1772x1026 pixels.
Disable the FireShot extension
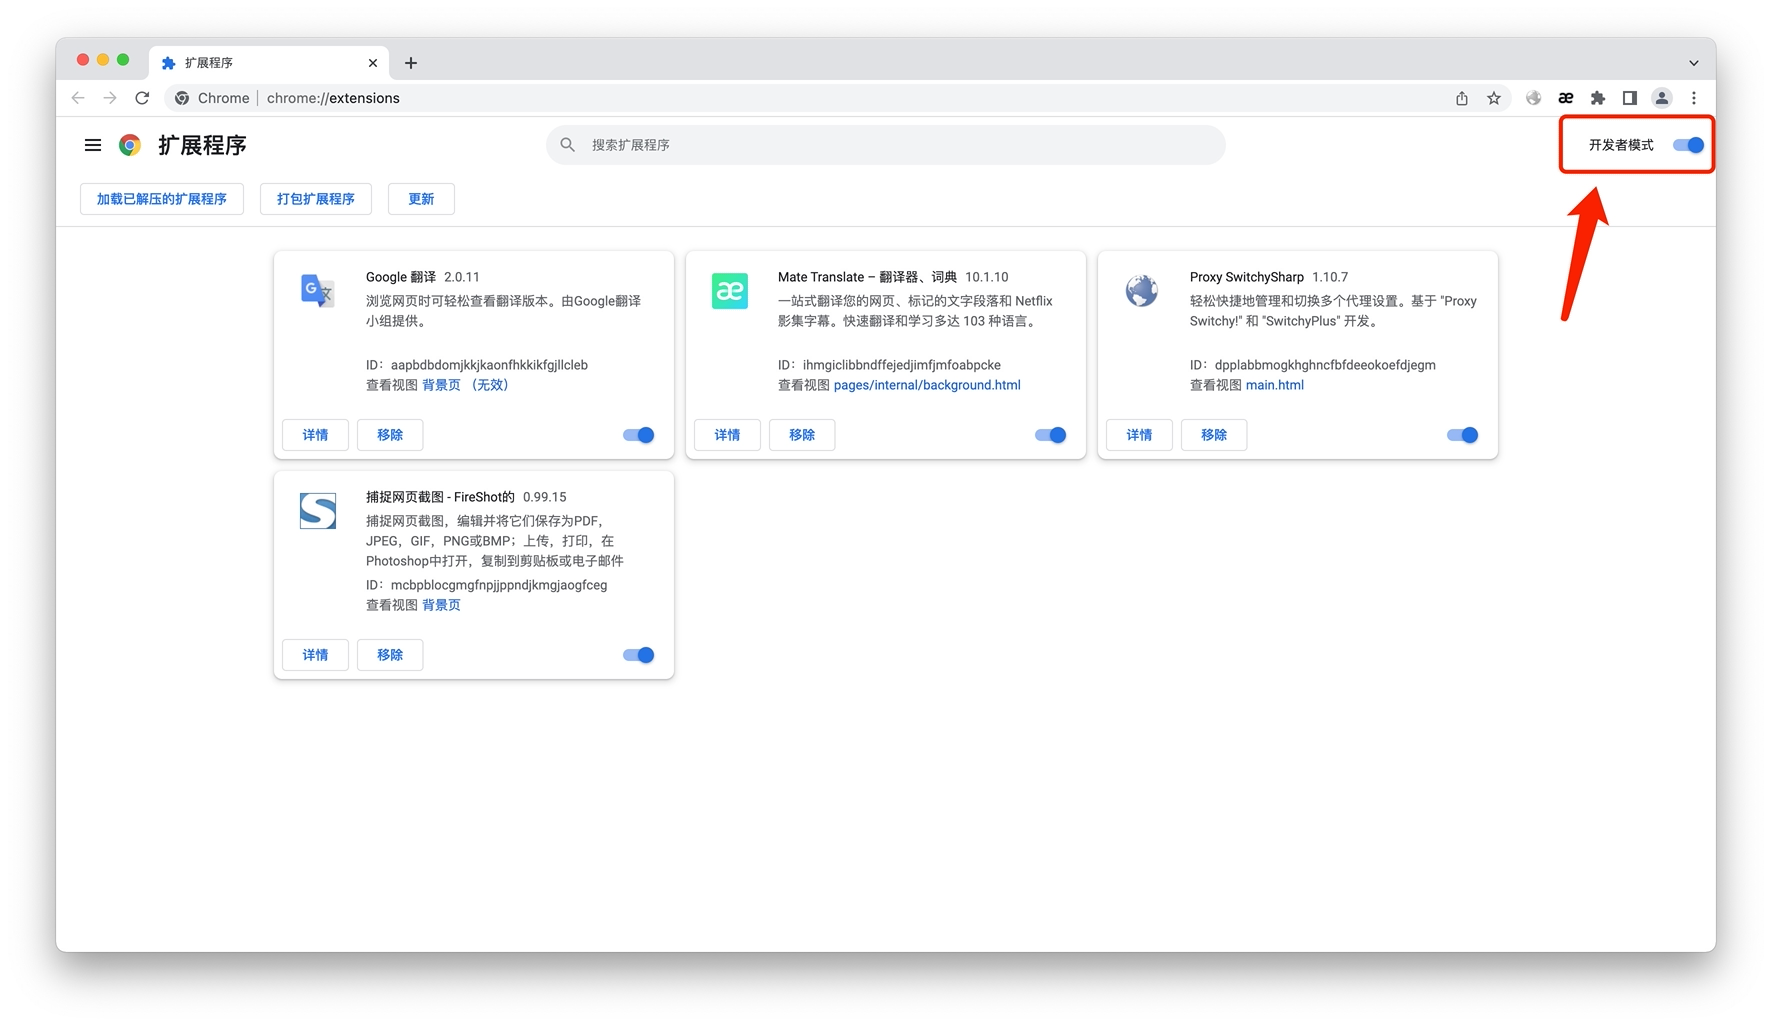(638, 655)
